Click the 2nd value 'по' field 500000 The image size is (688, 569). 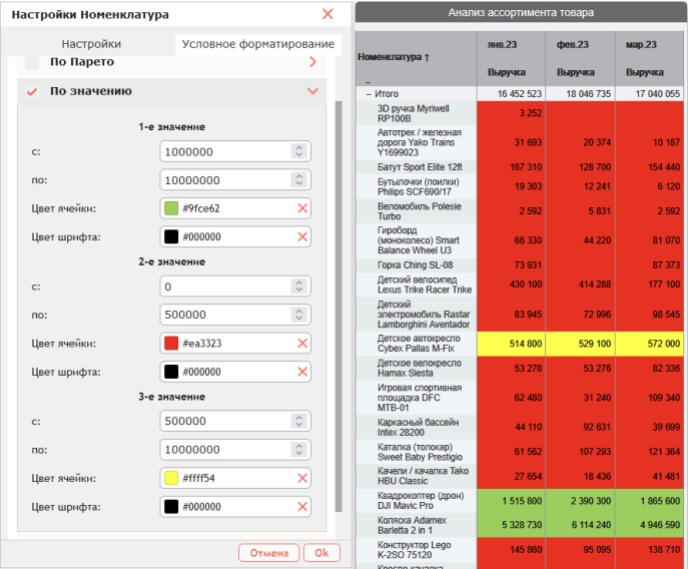(x=235, y=315)
